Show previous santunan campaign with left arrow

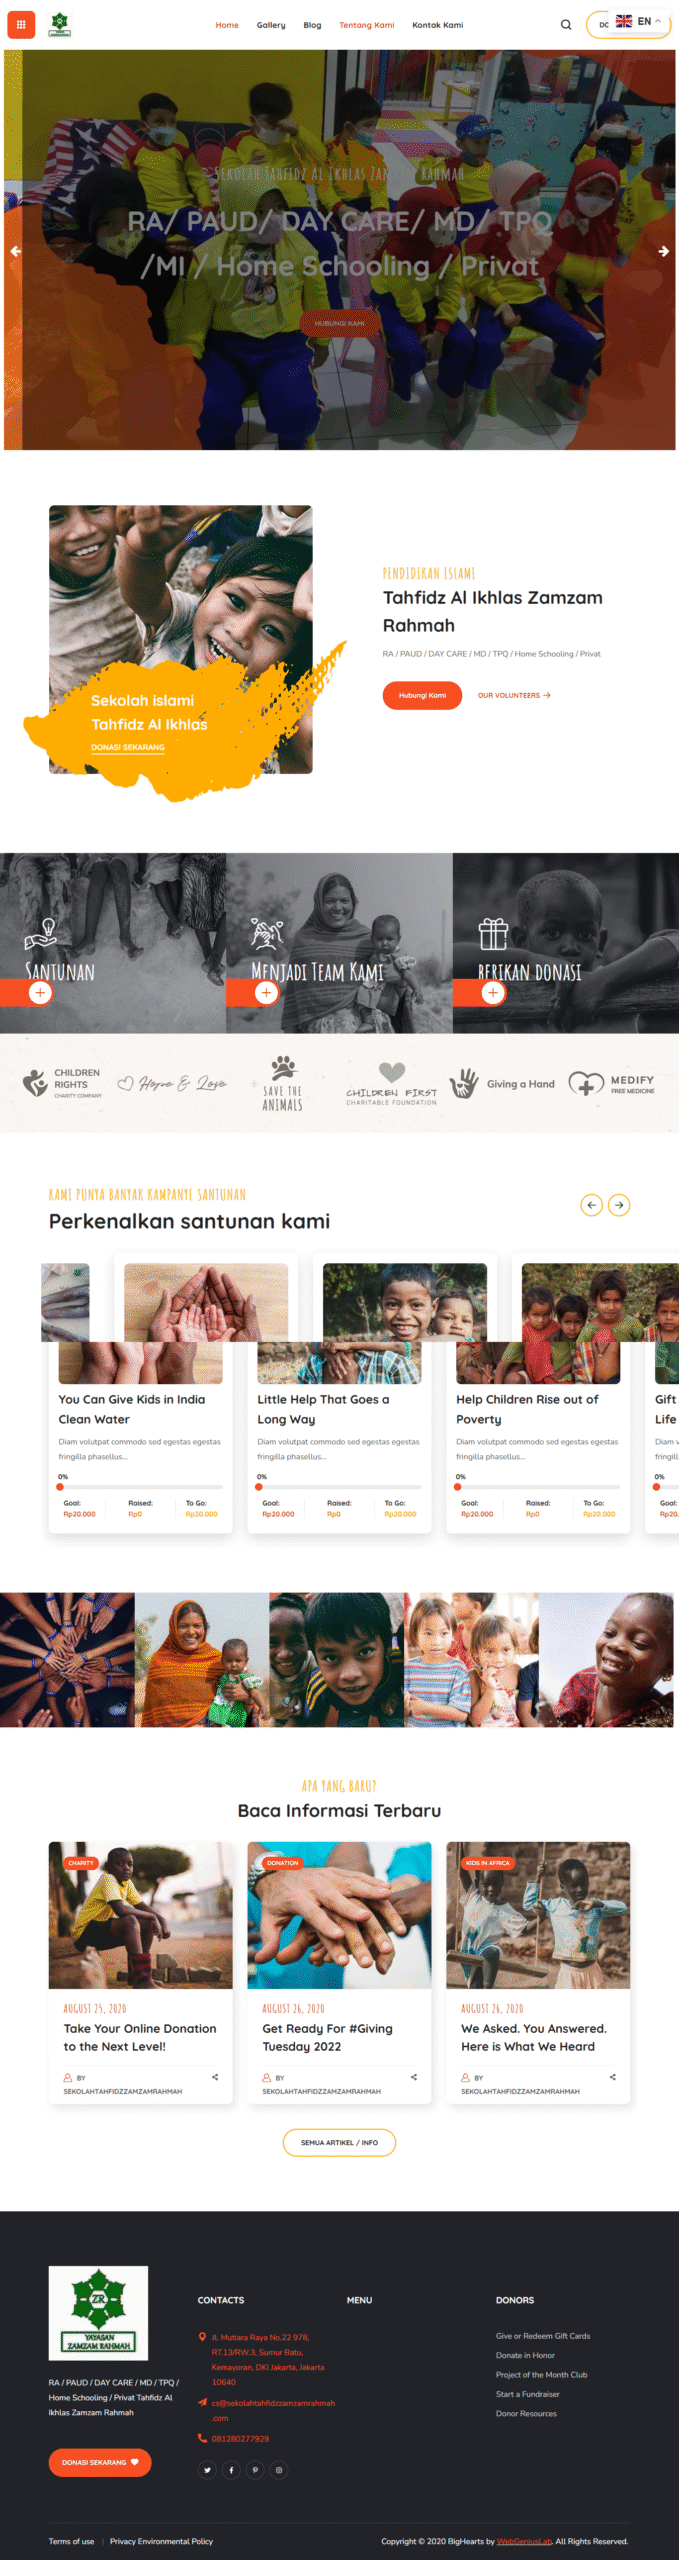(x=592, y=1205)
